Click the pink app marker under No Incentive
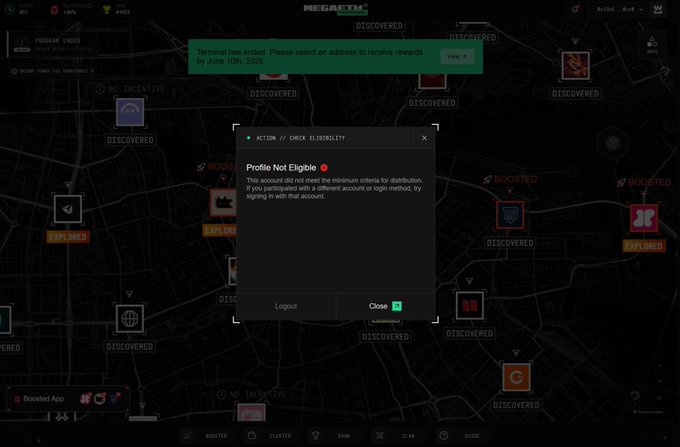 (252, 412)
